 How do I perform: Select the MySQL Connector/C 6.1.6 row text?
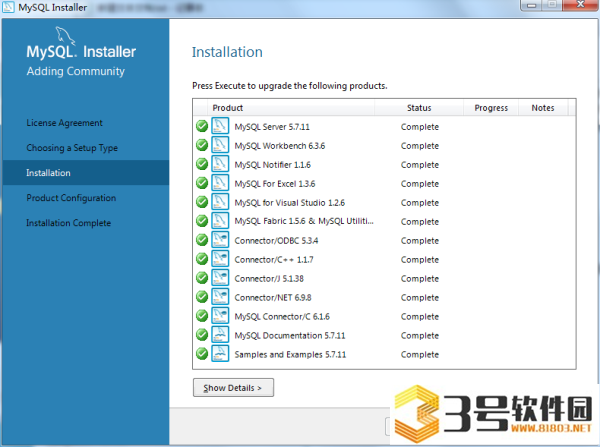pyautogui.click(x=282, y=316)
